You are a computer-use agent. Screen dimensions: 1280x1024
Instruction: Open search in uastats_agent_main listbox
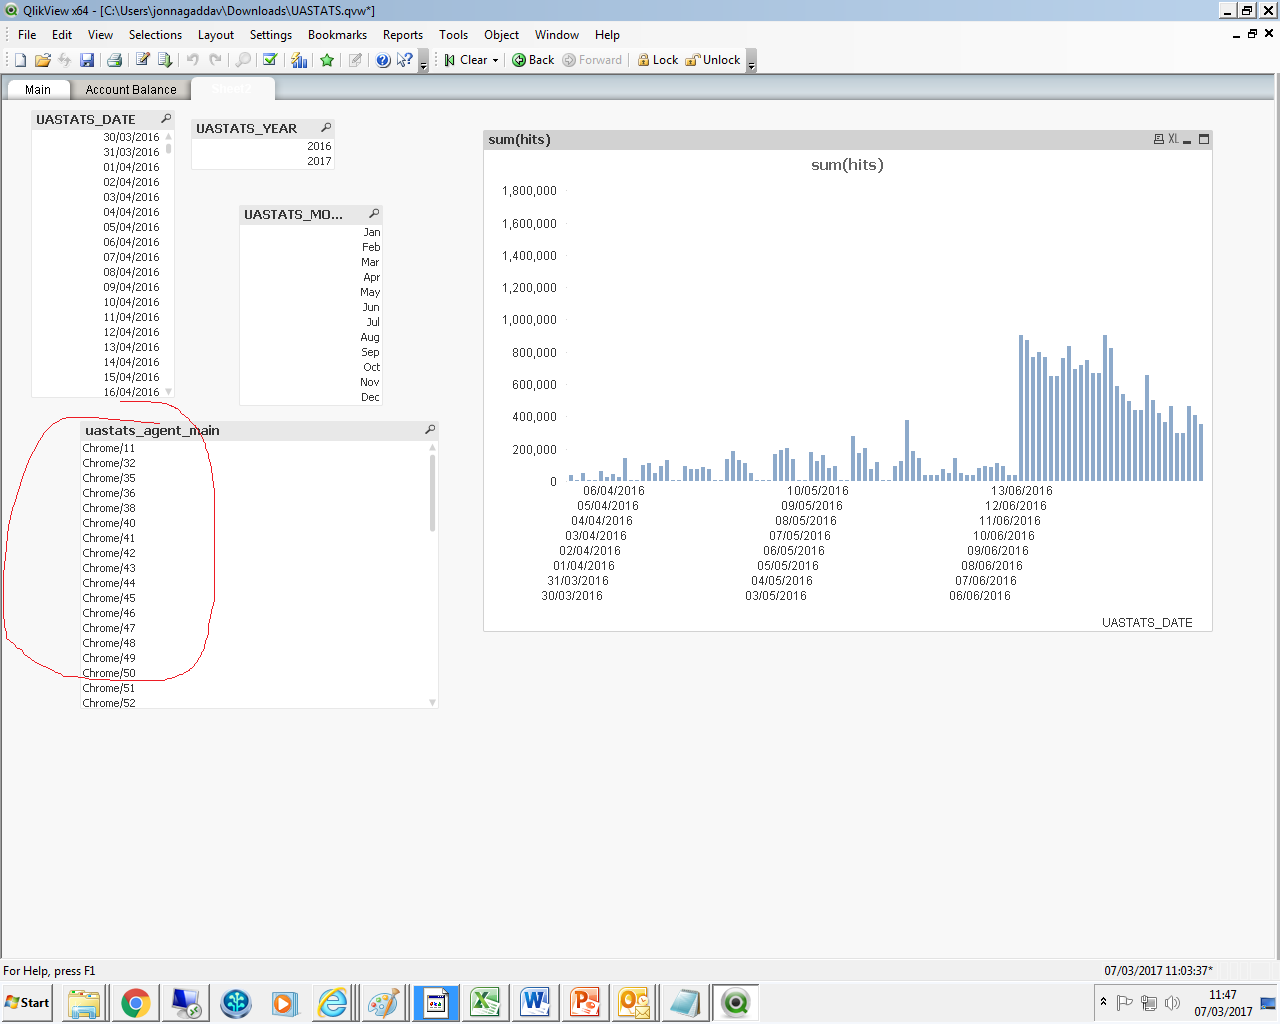point(430,430)
